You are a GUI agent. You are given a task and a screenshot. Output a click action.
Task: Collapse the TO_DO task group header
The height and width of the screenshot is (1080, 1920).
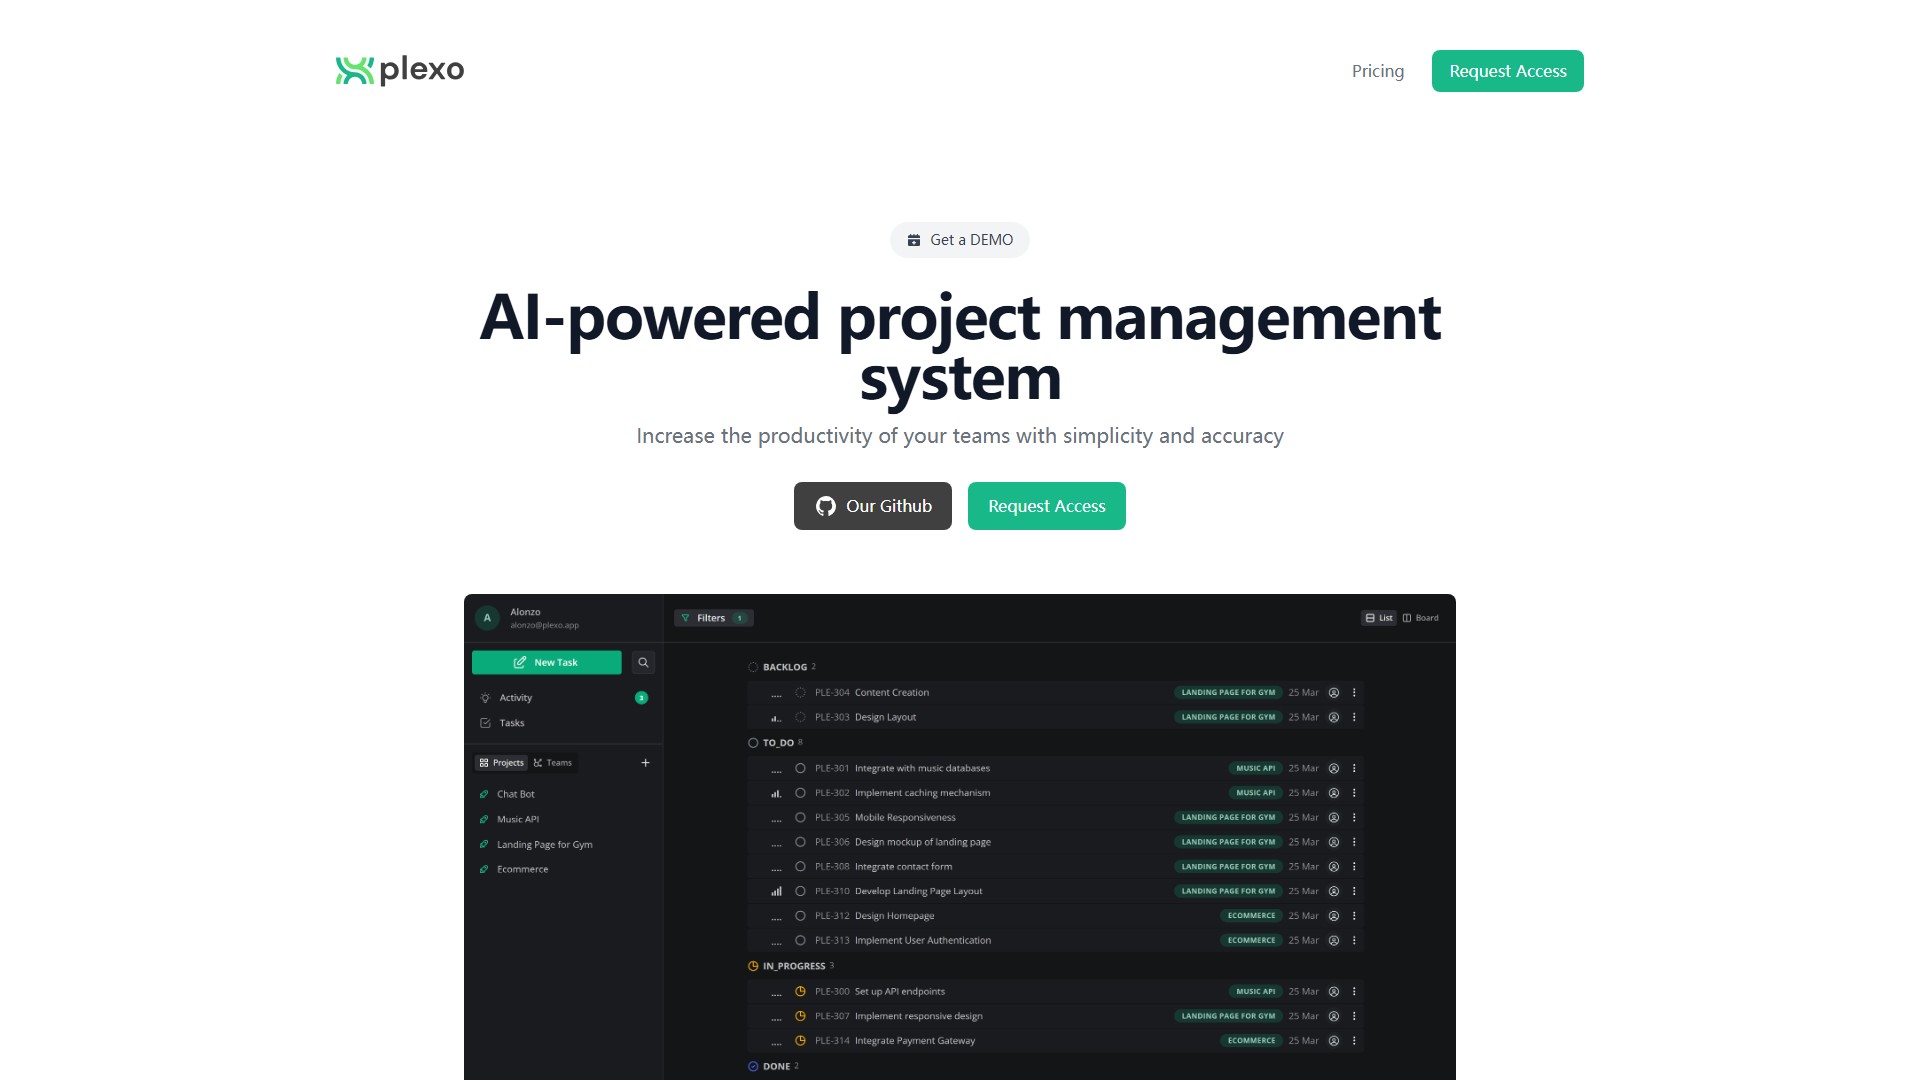pyautogui.click(x=777, y=743)
